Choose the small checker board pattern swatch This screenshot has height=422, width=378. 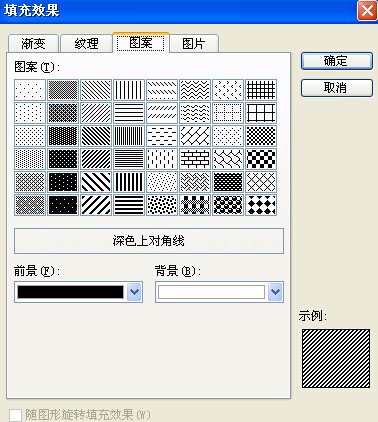pos(261,136)
